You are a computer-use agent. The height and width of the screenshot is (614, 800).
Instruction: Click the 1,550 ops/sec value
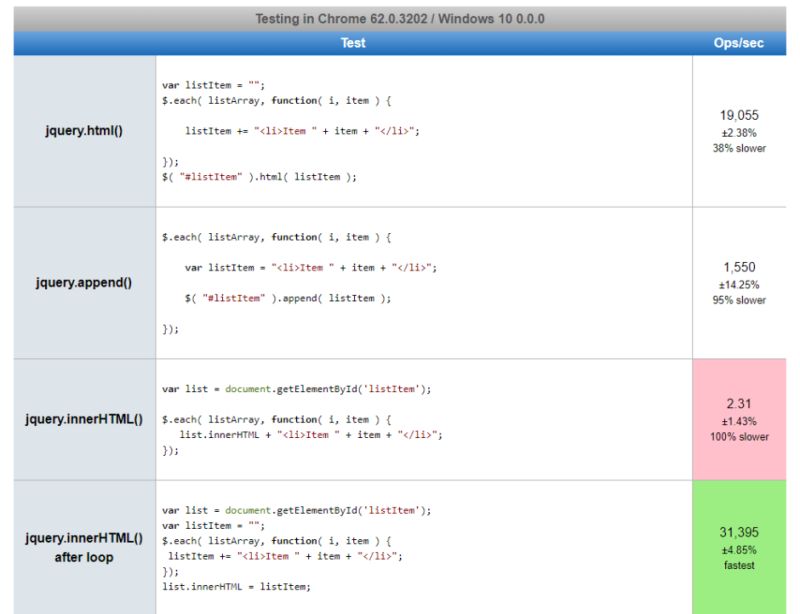(x=738, y=267)
